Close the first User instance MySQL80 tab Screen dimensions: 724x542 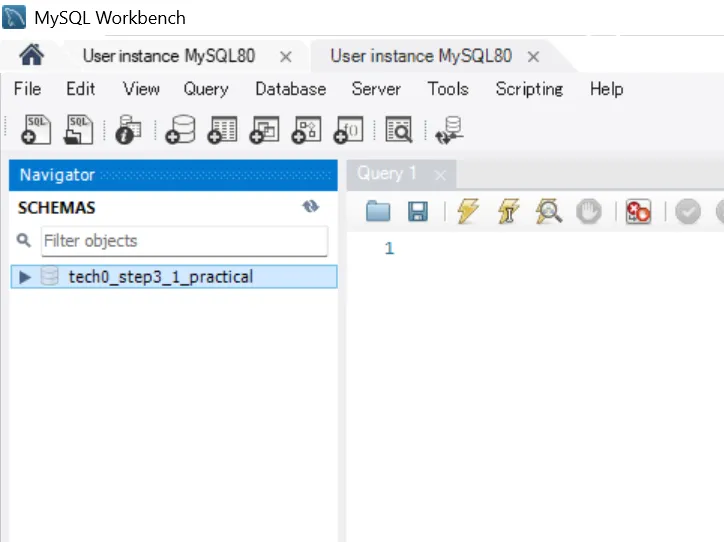[286, 57]
